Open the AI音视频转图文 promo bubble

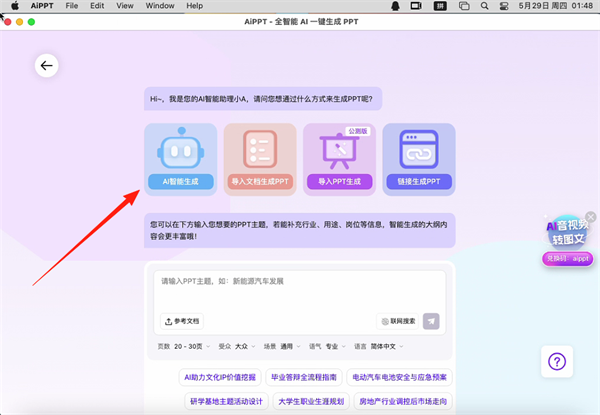tap(567, 233)
